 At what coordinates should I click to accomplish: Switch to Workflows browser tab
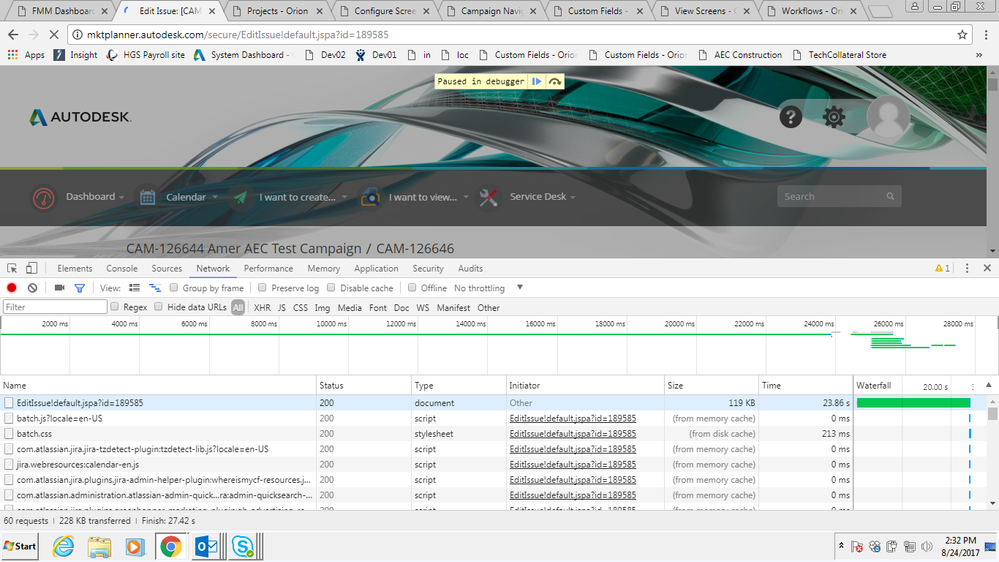pos(812,11)
